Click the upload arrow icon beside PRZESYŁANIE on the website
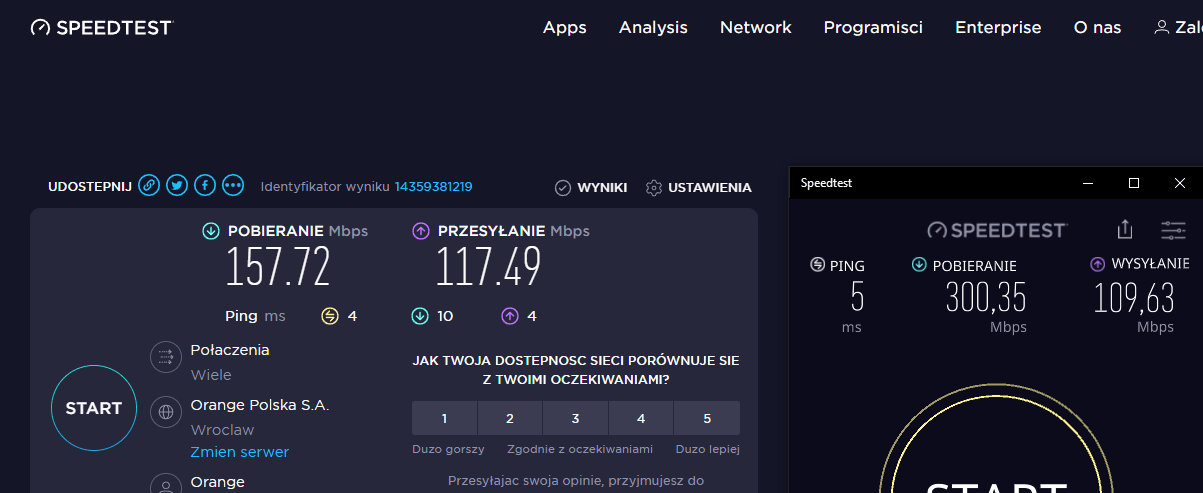The width and height of the screenshot is (1203, 493). click(421, 231)
